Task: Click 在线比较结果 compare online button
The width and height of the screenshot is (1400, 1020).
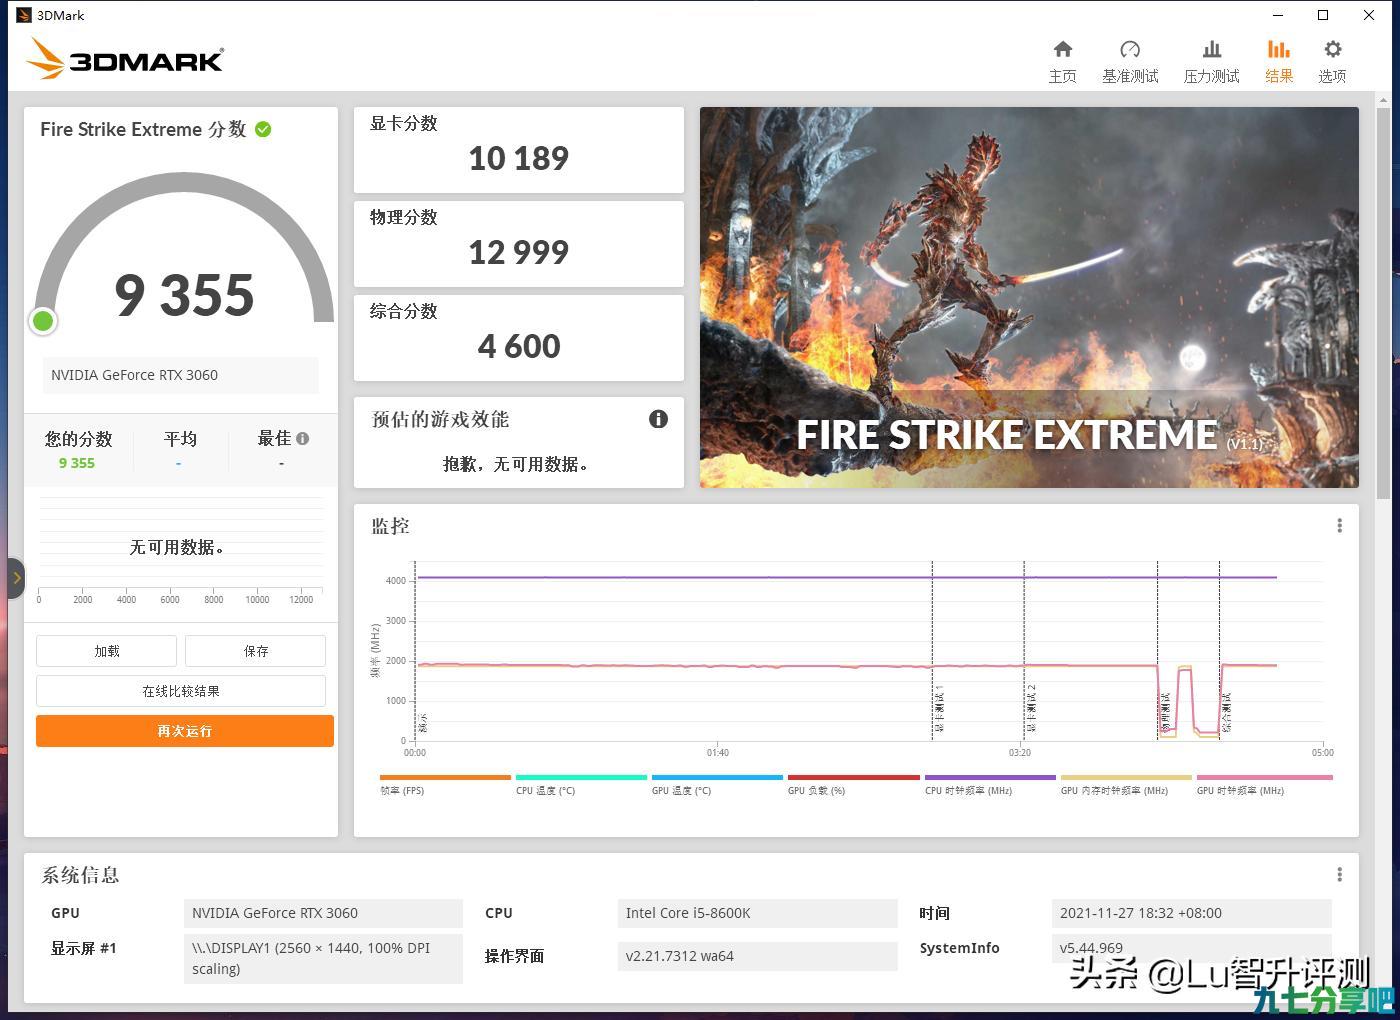Action: click(181, 691)
